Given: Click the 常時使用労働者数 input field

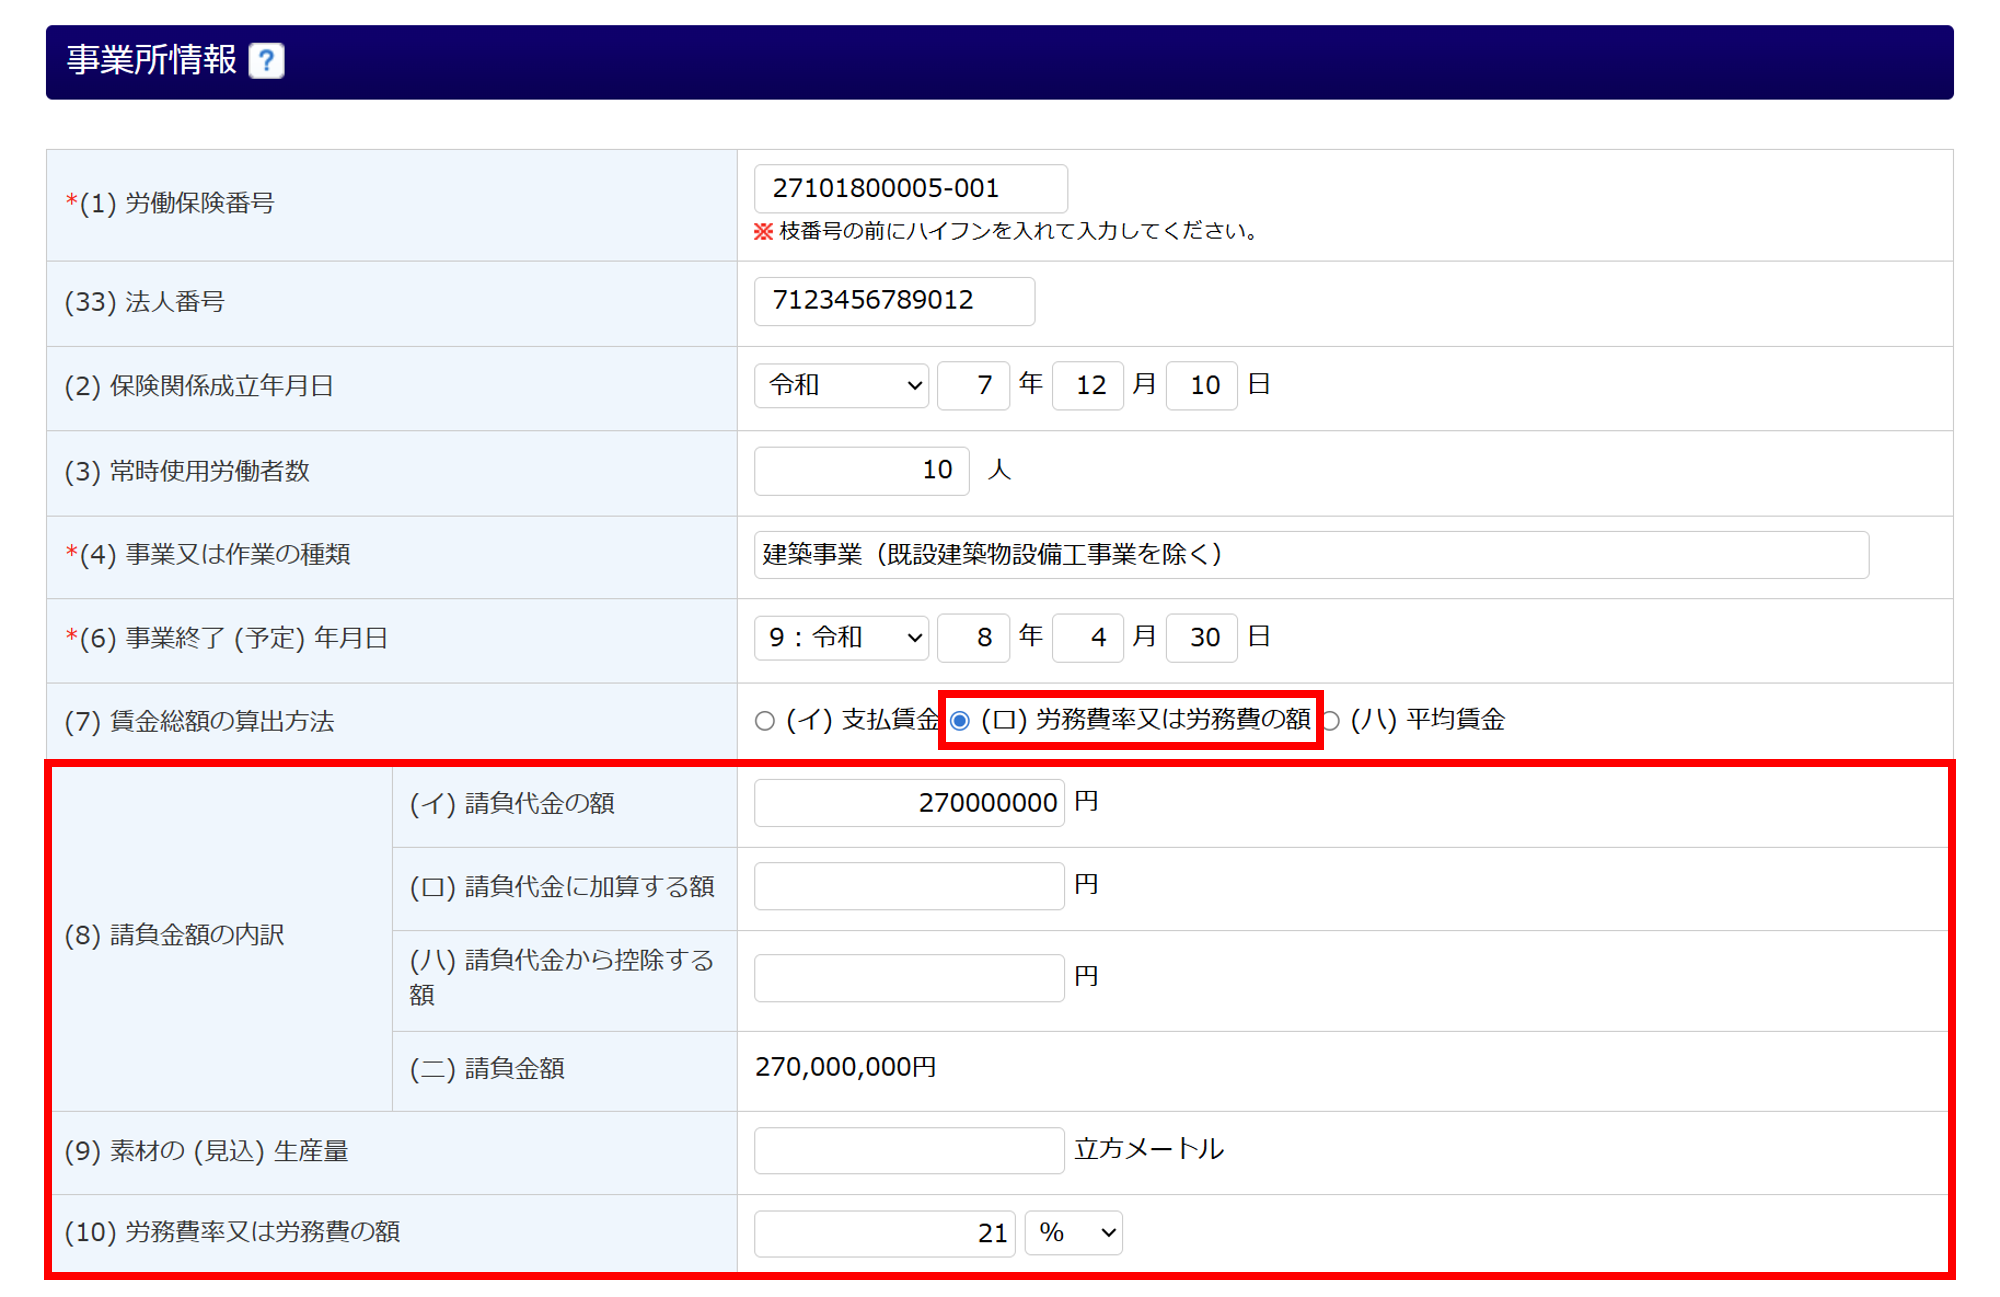Looking at the screenshot, I should [861, 471].
